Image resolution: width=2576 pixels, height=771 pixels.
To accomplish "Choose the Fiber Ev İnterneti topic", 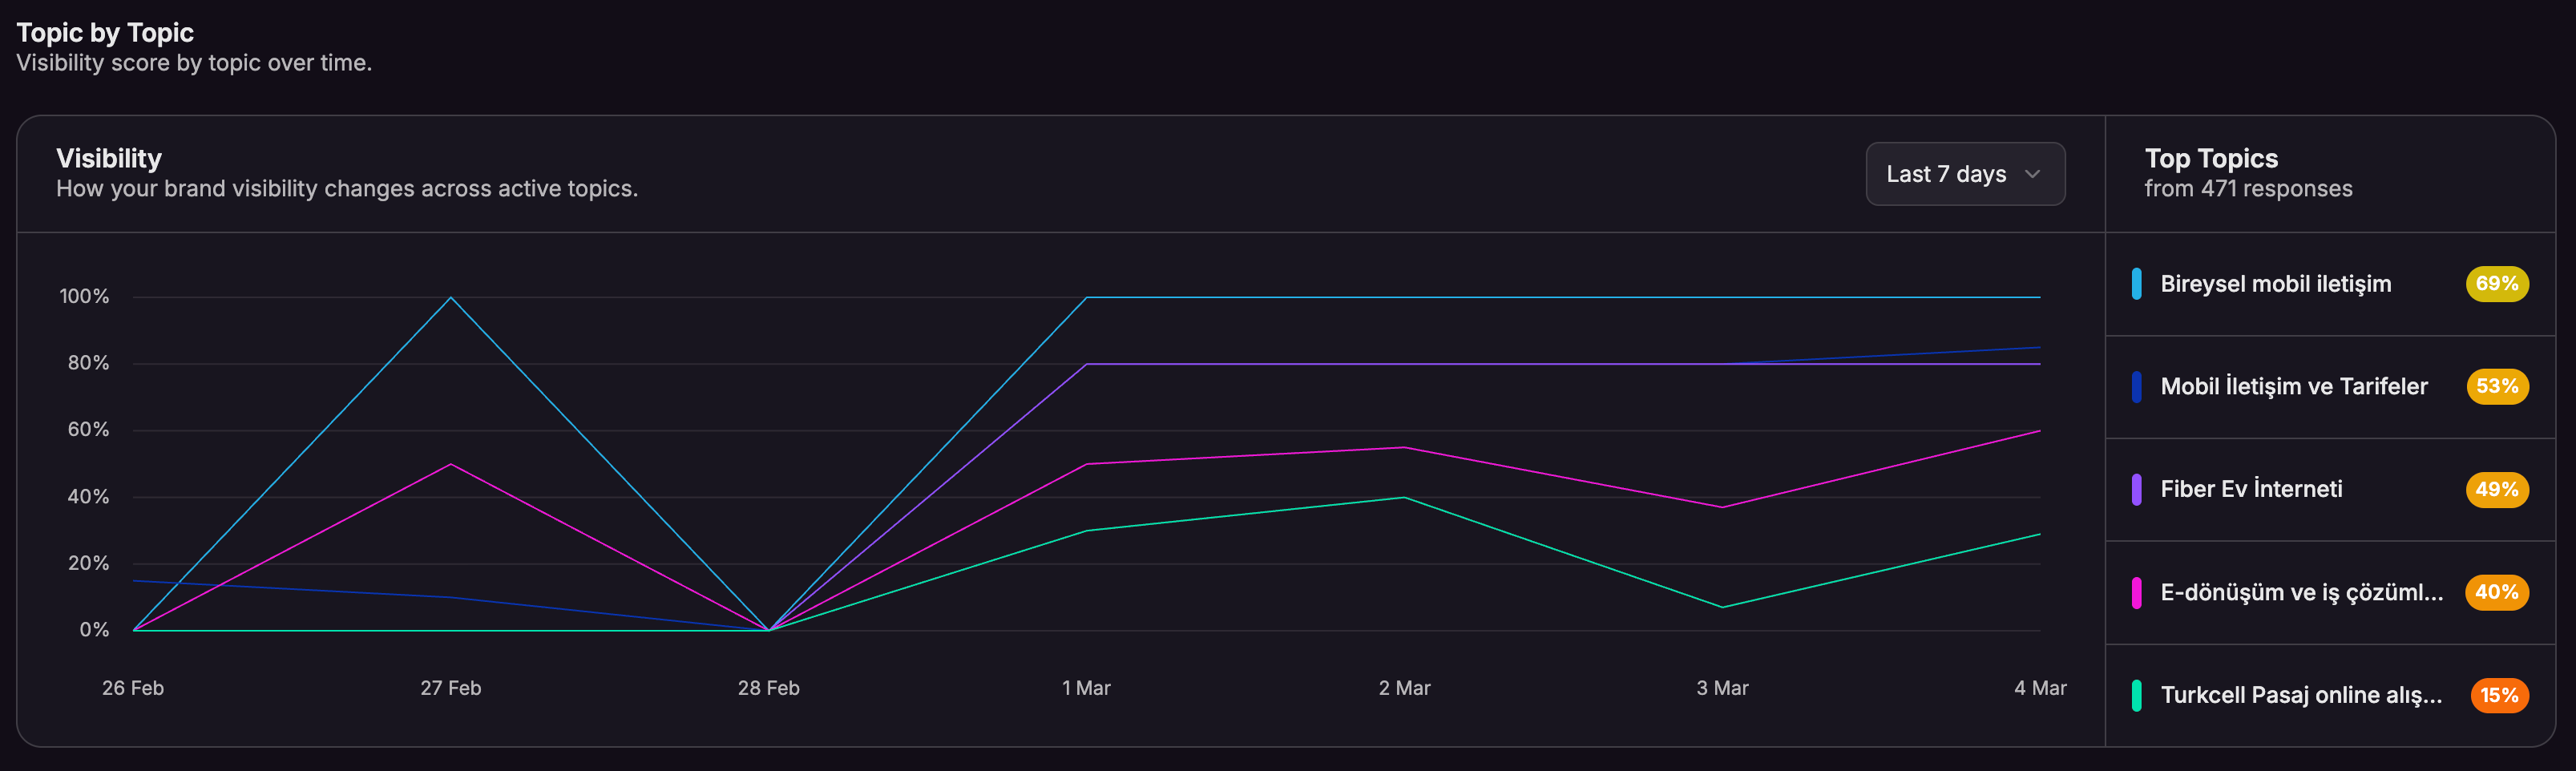I will pyautogui.click(x=2250, y=489).
